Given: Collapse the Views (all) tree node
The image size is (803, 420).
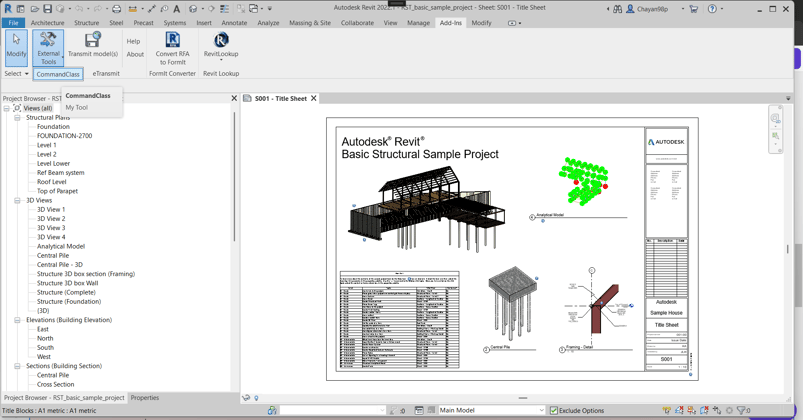Looking at the screenshot, I should click(7, 108).
